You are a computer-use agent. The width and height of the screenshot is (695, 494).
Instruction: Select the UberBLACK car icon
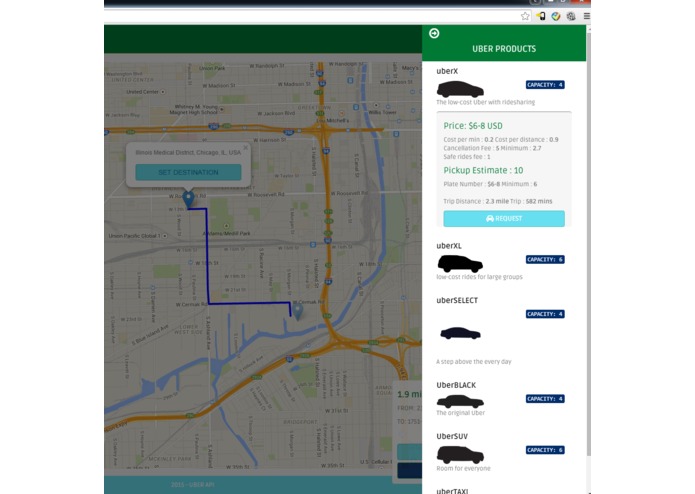(460, 402)
